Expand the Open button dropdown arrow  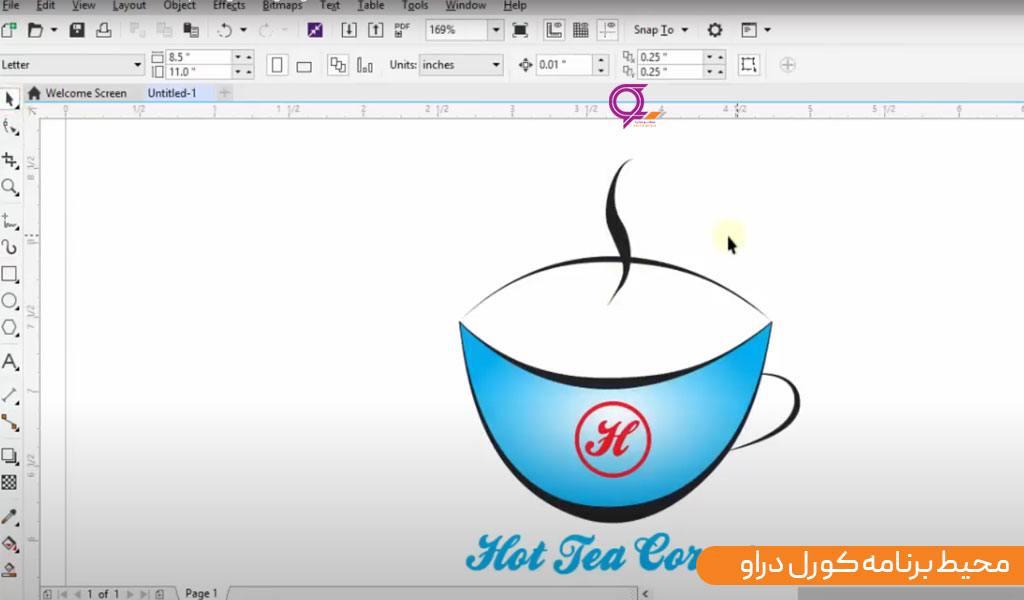tap(54, 30)
